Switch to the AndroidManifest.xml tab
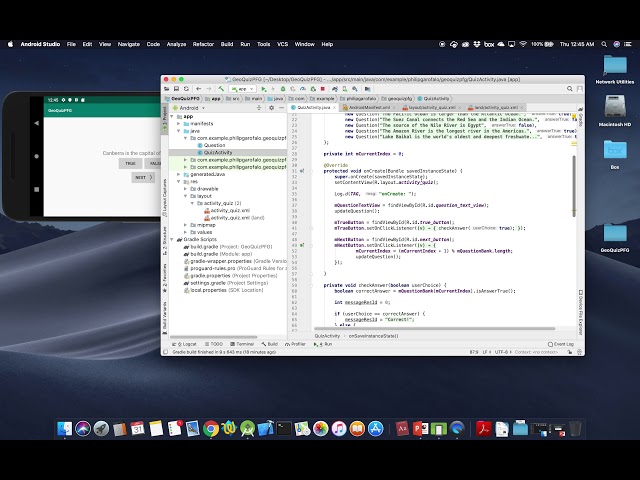This screenshot has width=640, height=480. point(369,107)
